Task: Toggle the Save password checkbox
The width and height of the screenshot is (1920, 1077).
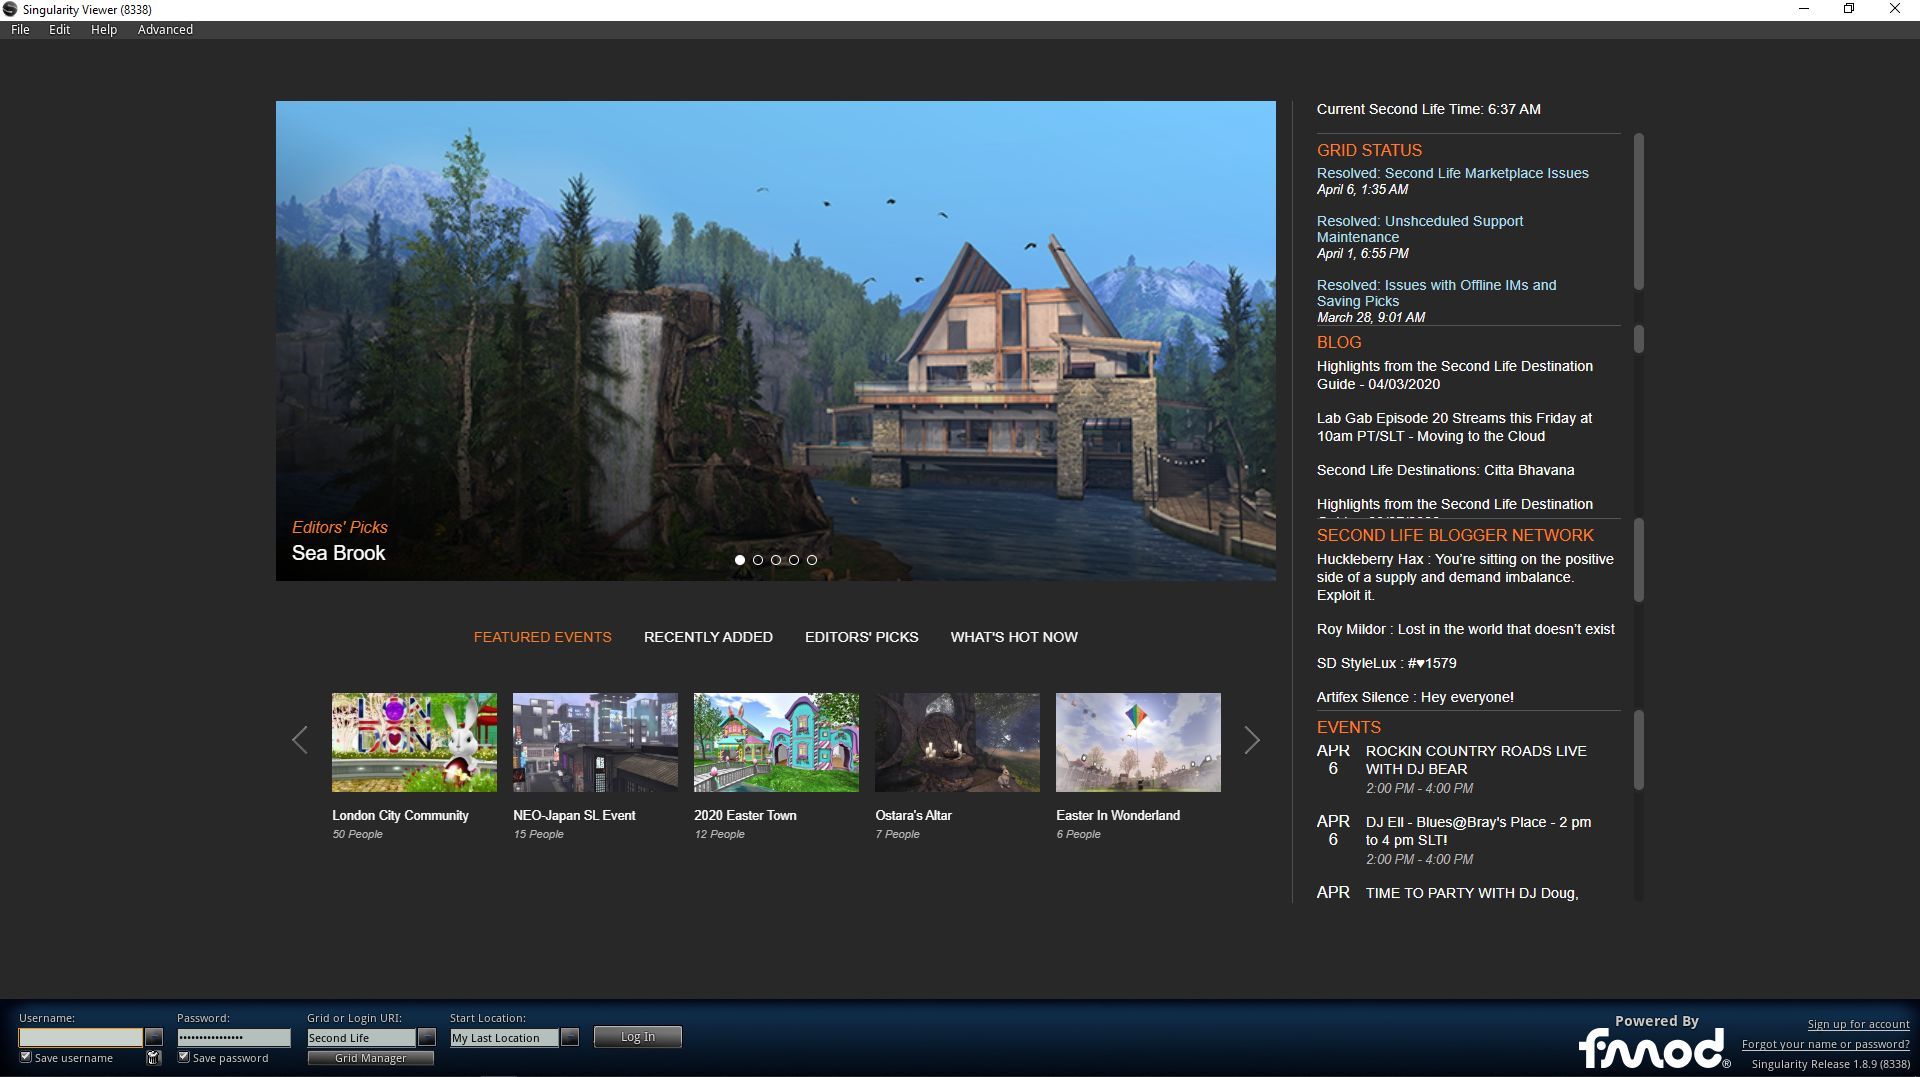Action: 184,1057
